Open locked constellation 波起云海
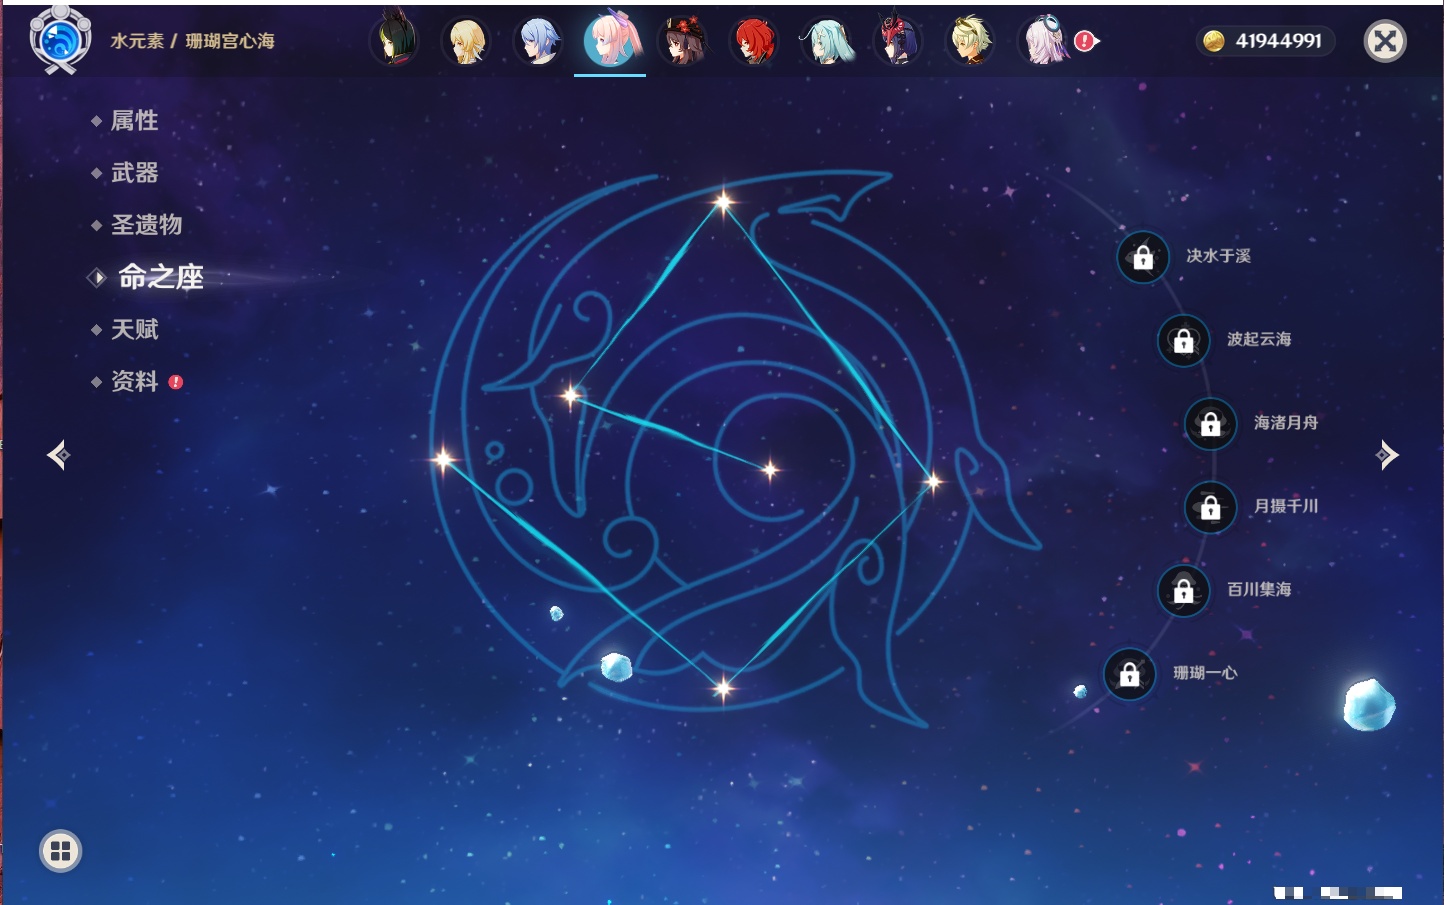1444x905 pixels. [1184, 340]
